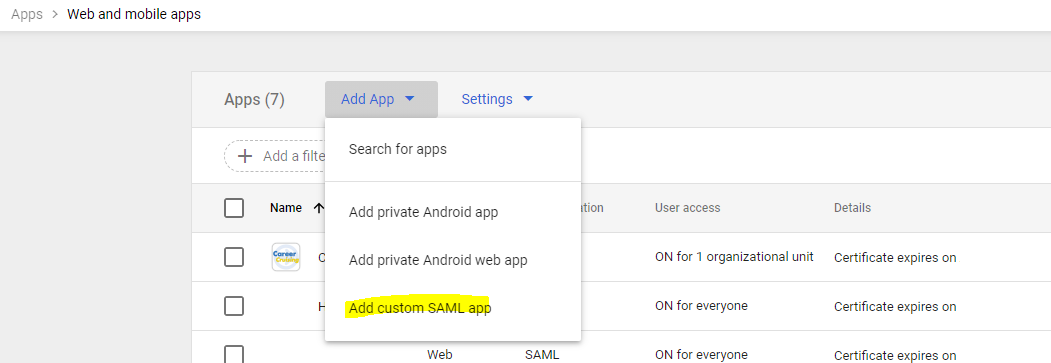
Task: Click the Add App dropdown arrow
Action: click(410, 99)
